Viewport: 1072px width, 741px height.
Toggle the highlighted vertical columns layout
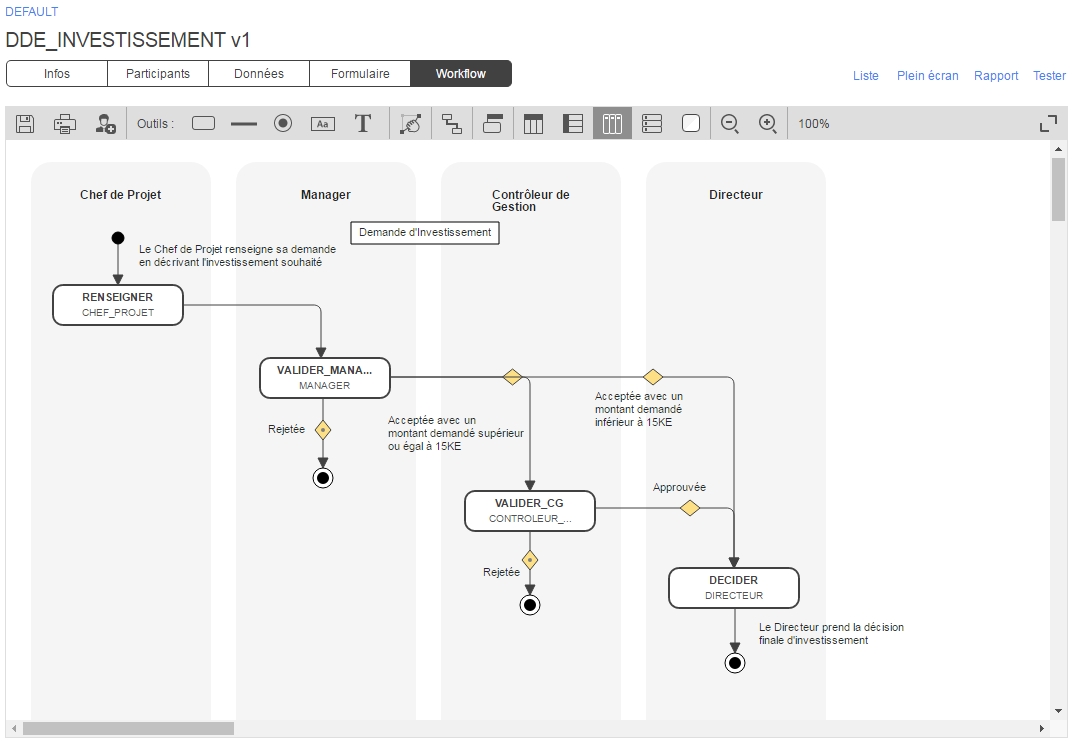tap(612, 124)
